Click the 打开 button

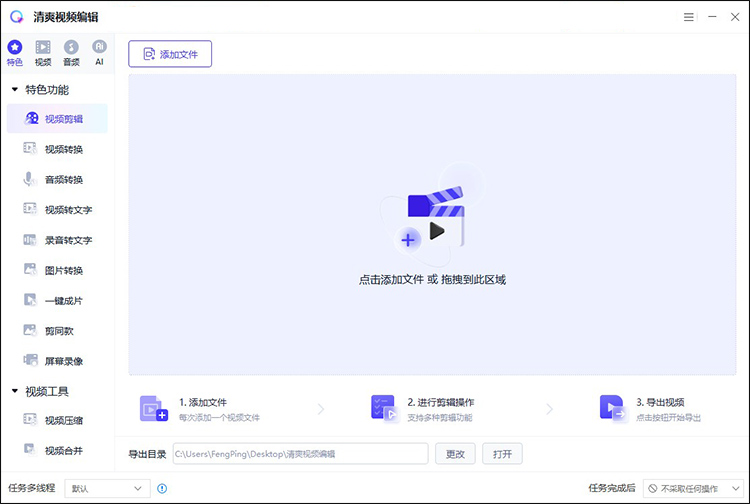click(502, 454)
